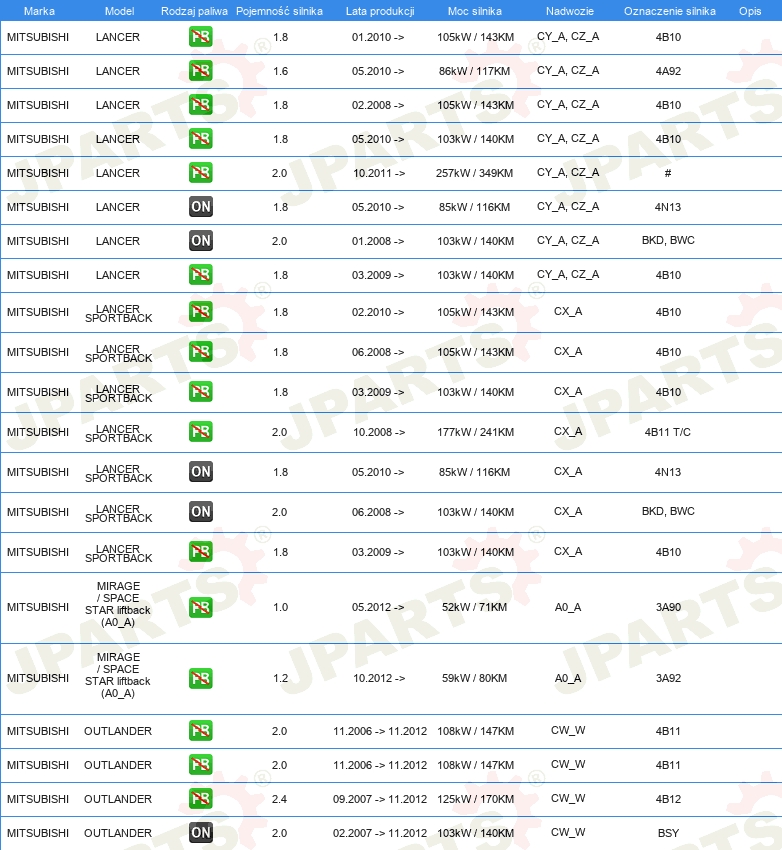Click the petrol icon in the Lancer 02.2008 row
The image size is (782, 850).
201,105
